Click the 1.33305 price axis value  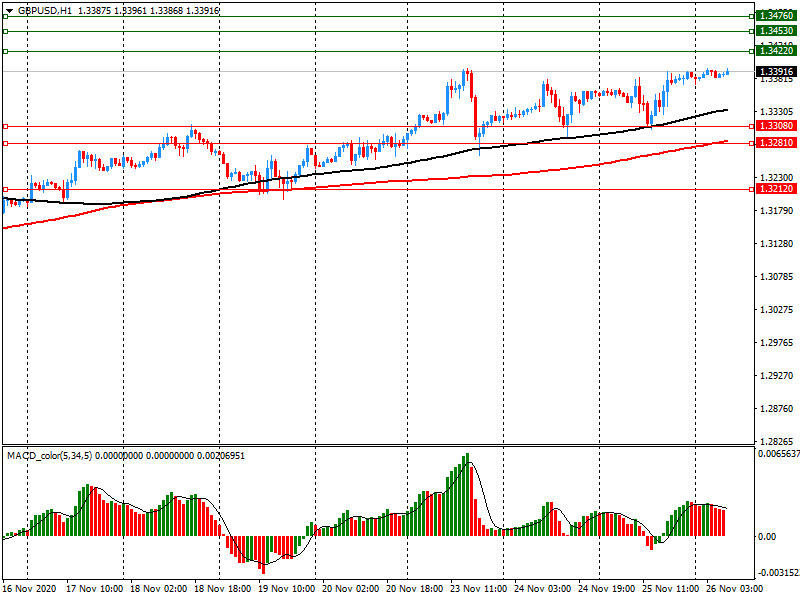(777, 112)
